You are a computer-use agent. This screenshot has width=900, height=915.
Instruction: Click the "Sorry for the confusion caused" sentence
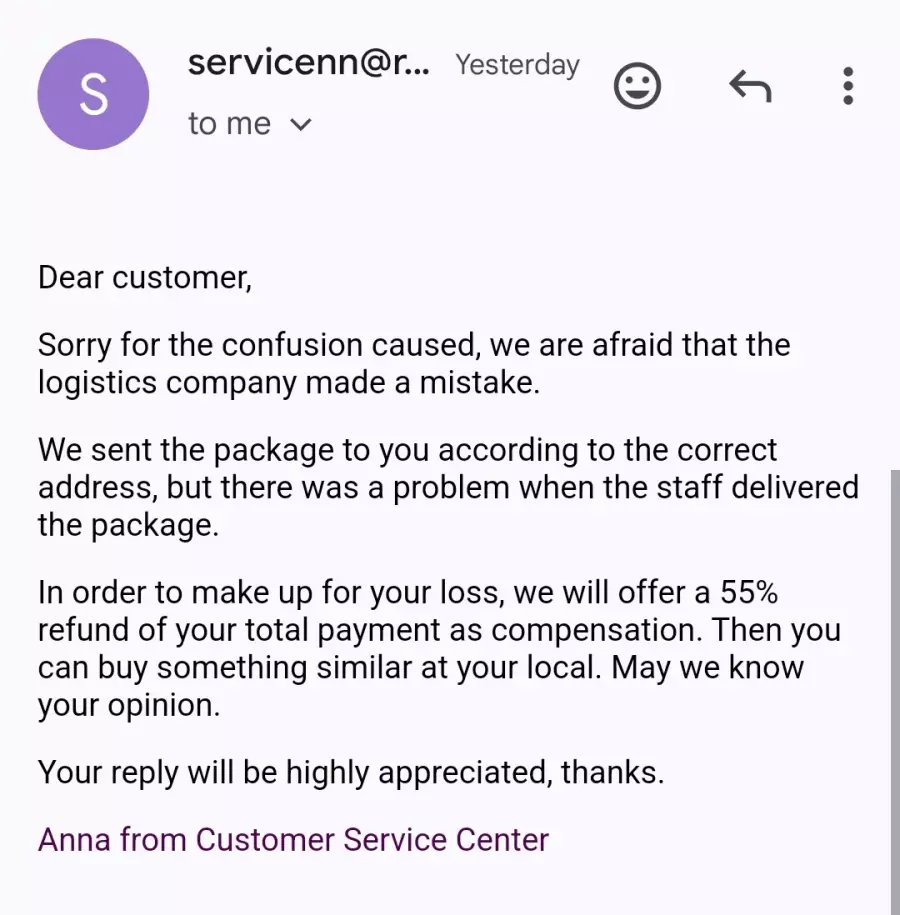[259, 344]
